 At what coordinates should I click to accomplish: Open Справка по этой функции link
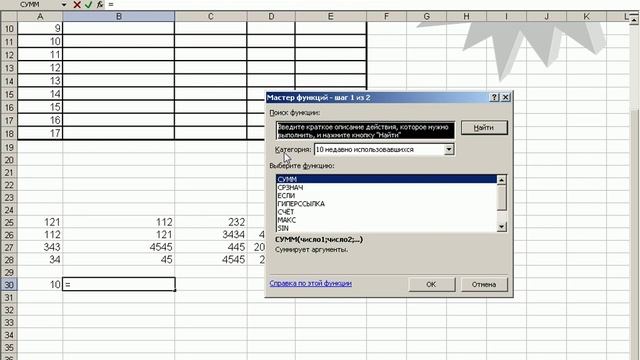pos(311,283)
